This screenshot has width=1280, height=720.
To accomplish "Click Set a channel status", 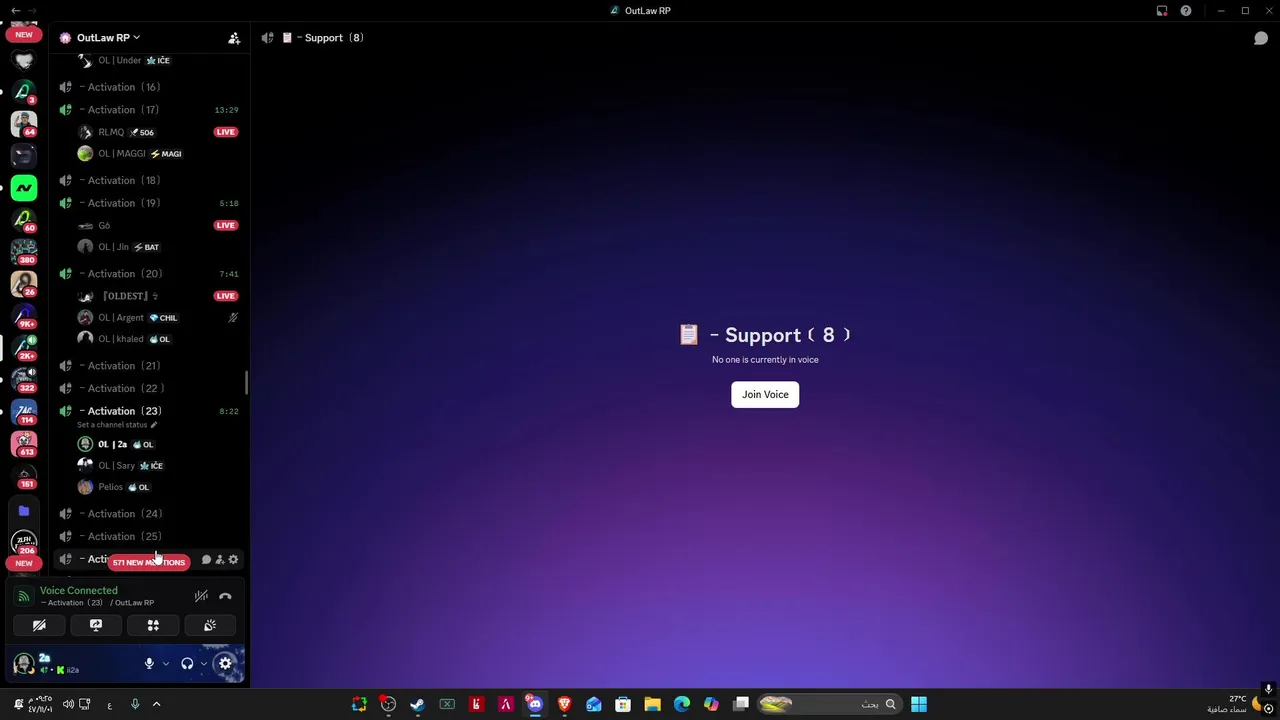I will (117, 425).
